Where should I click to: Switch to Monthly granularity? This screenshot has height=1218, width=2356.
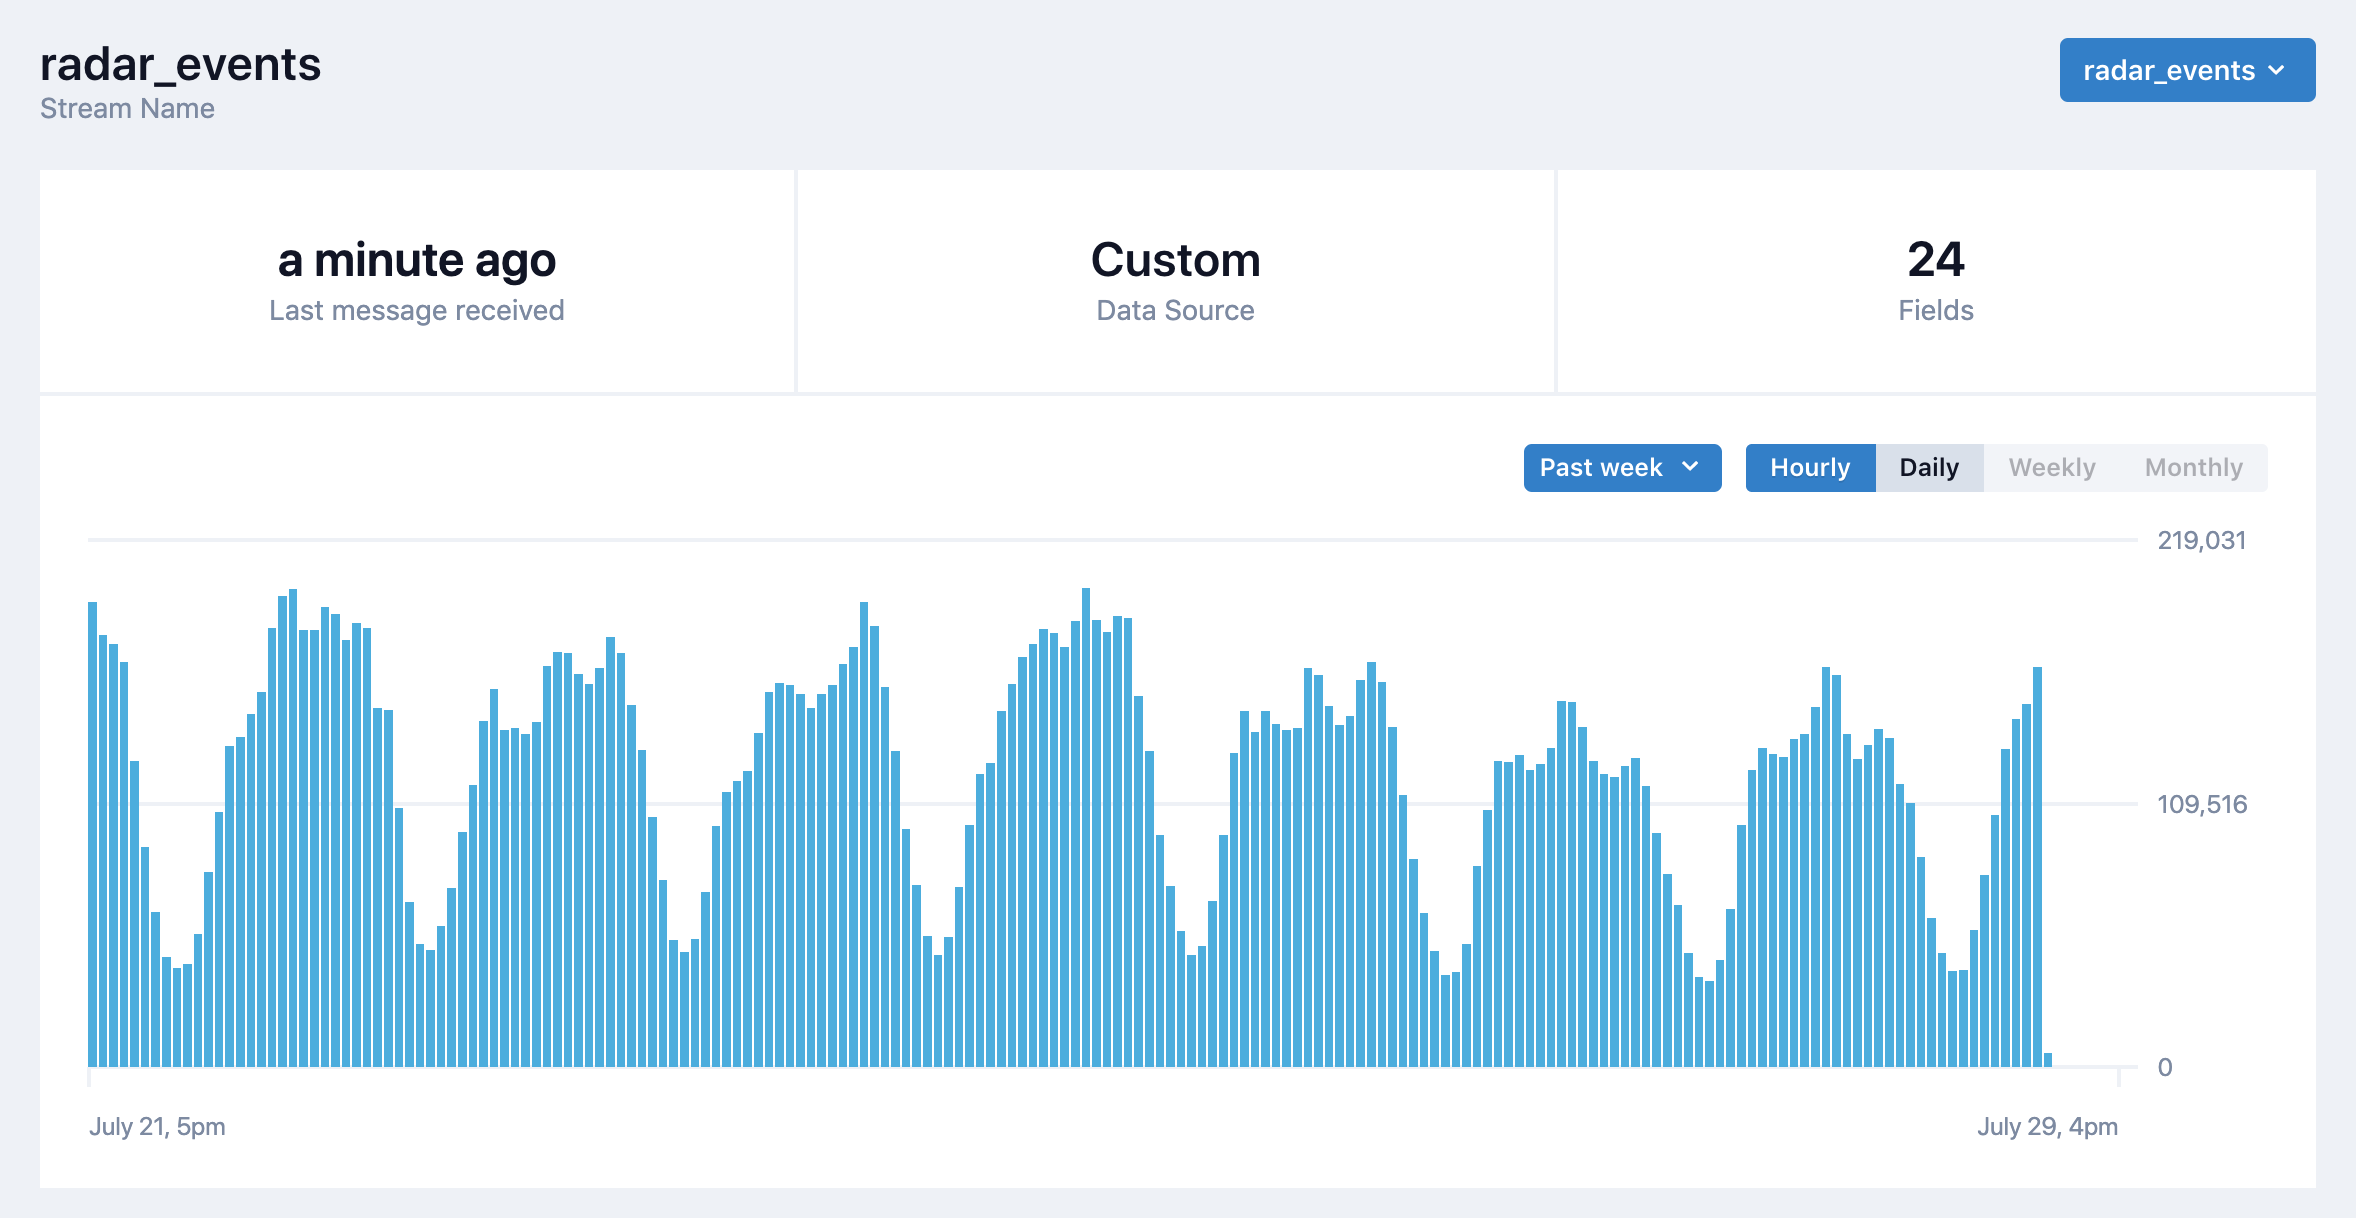pos(2194,468)
